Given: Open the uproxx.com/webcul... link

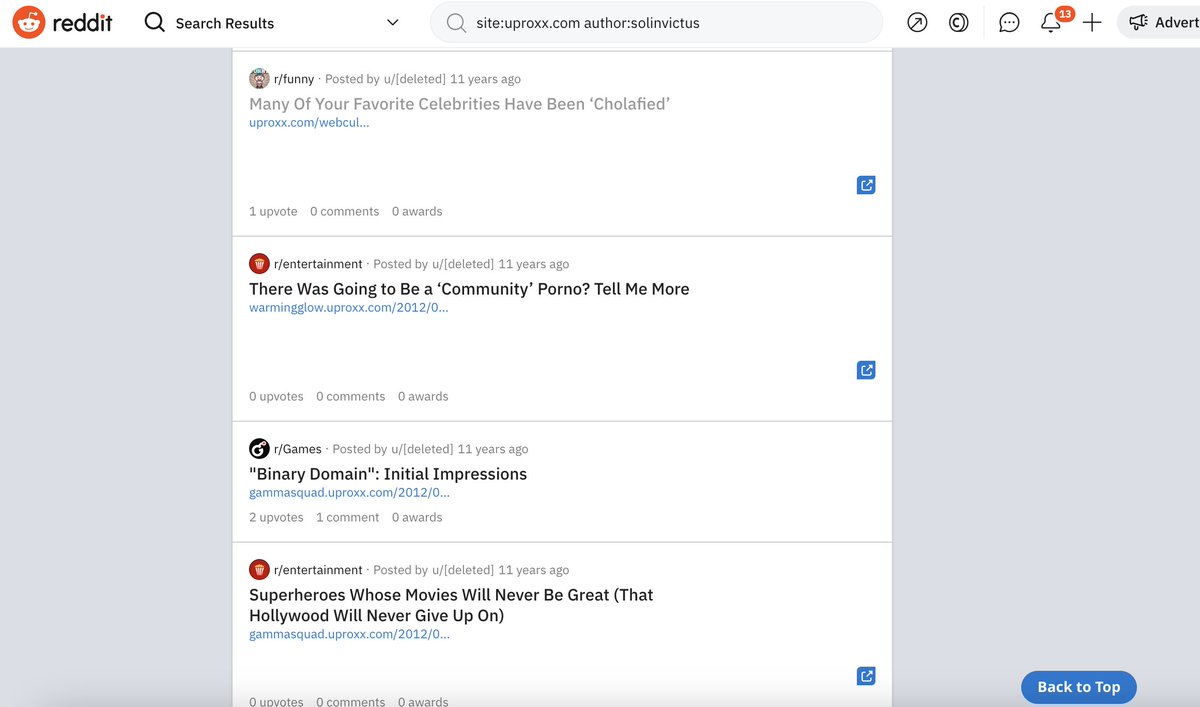Looking at the screenshot, I should (x=309, y=123).
